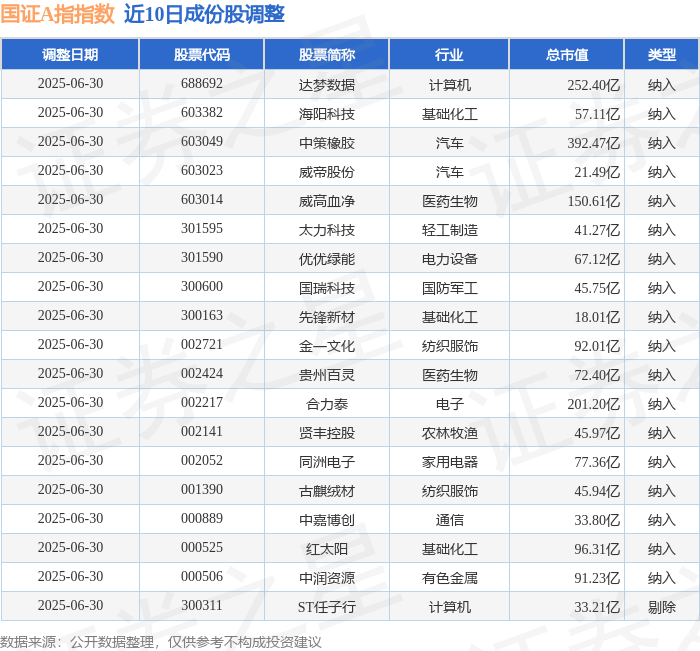The image size is (700, 651).
Task: Click market value 92.01亿
Action: point(597,346)
